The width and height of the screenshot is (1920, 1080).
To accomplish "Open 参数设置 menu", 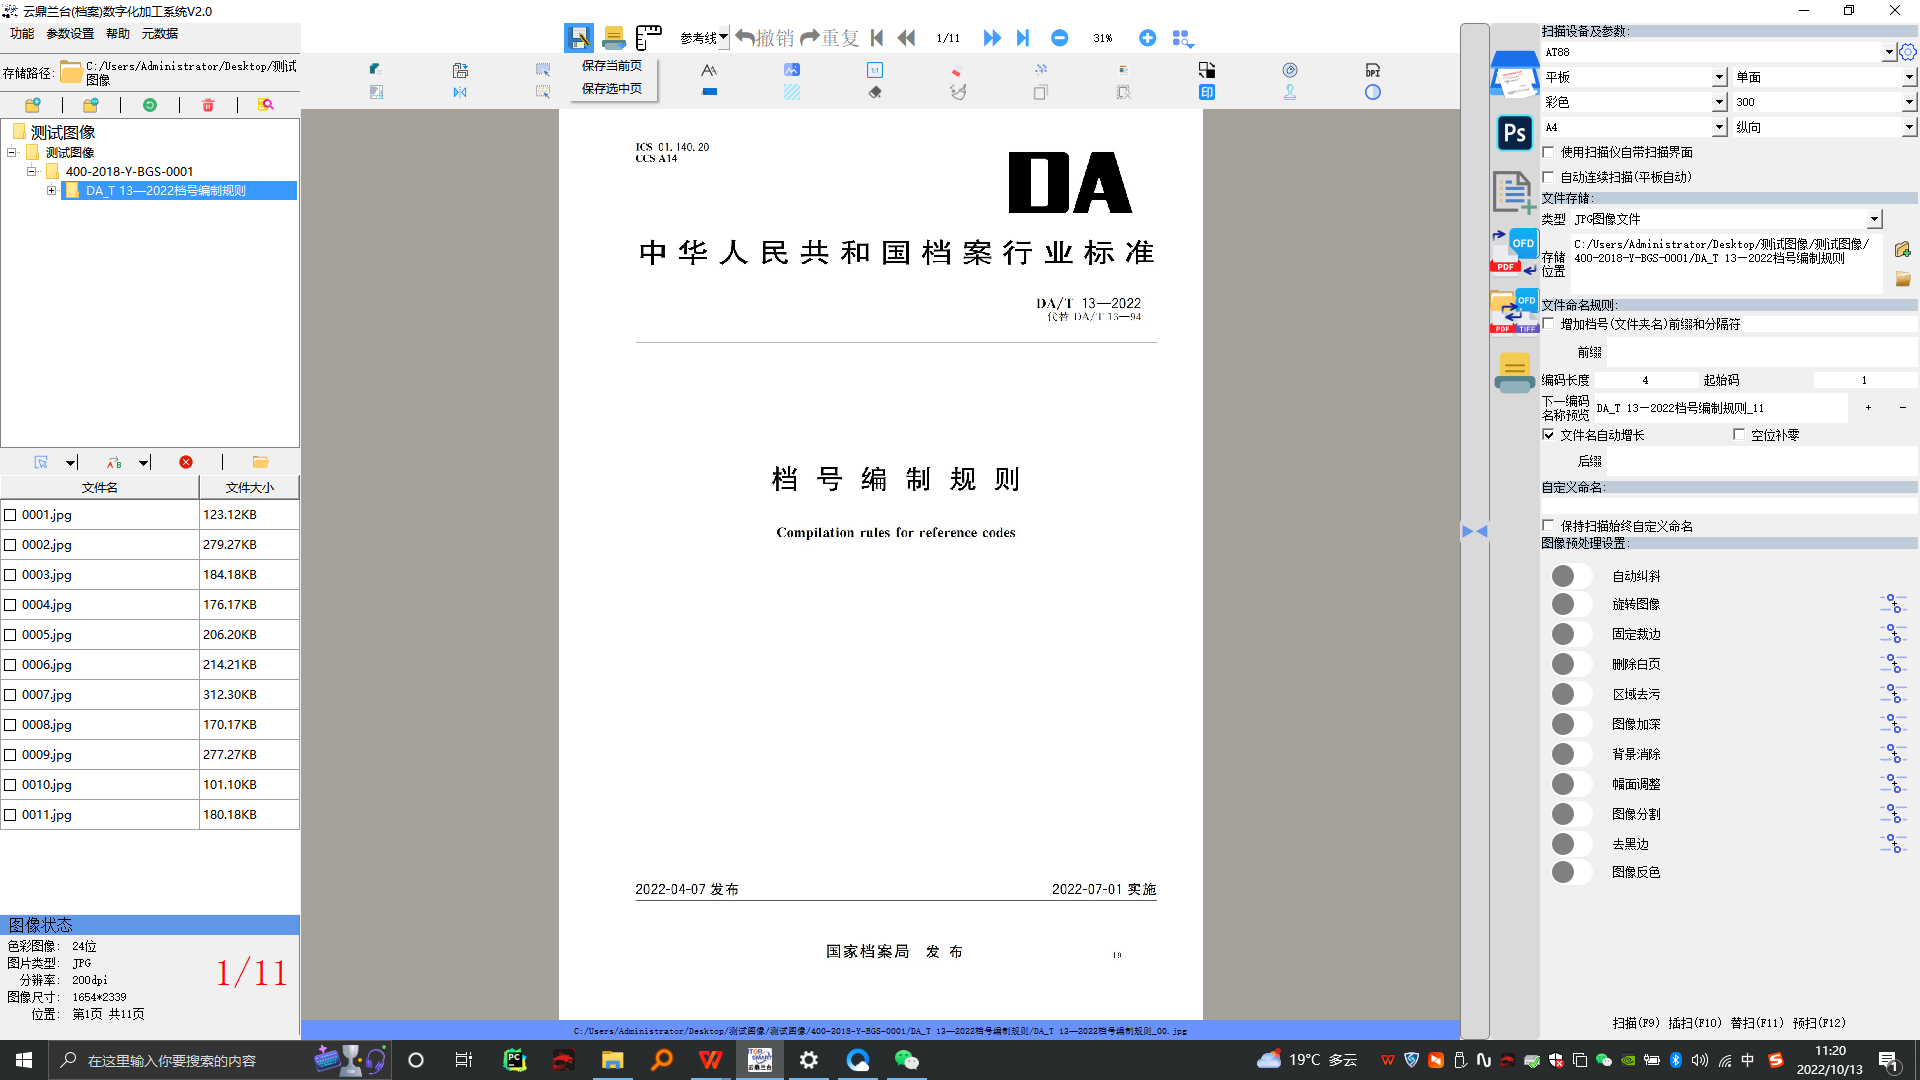I will 70,33.
